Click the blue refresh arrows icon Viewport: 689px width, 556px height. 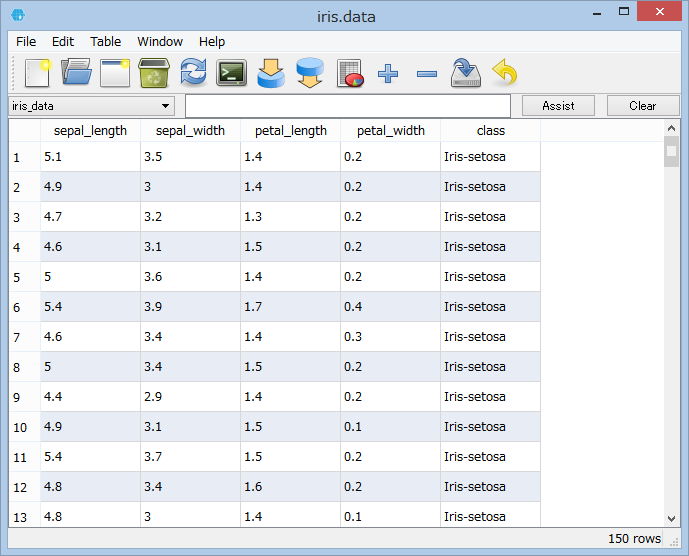tap(193, 72)
